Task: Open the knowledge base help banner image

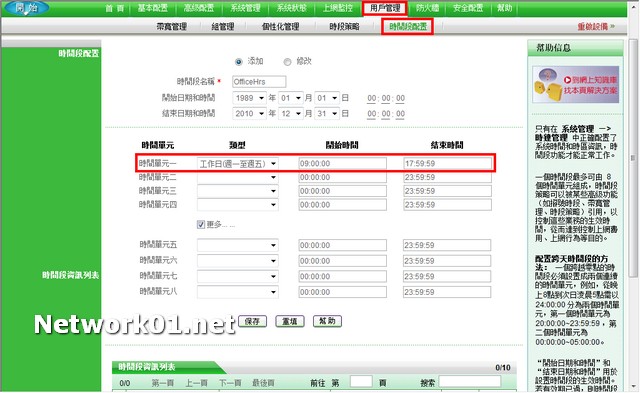Action: pyautogui.click(x=576, y=84)
